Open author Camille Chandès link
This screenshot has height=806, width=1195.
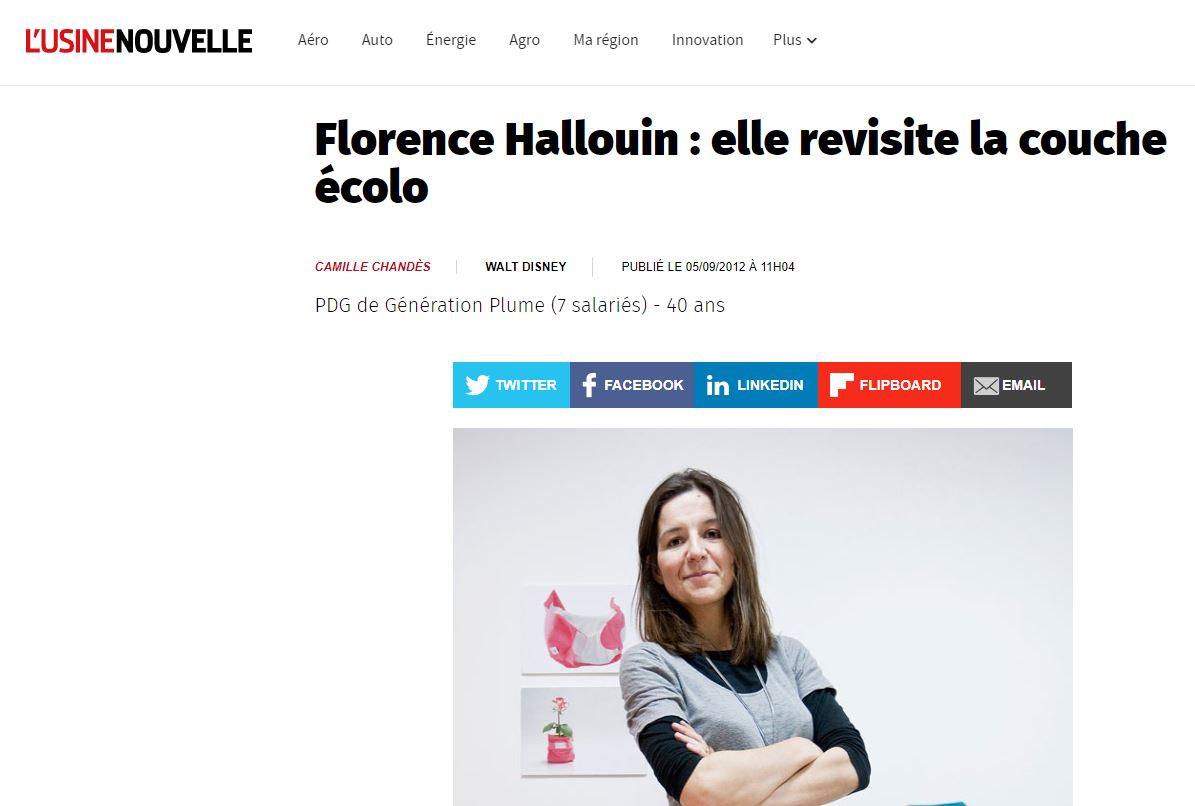pos(373,267)
